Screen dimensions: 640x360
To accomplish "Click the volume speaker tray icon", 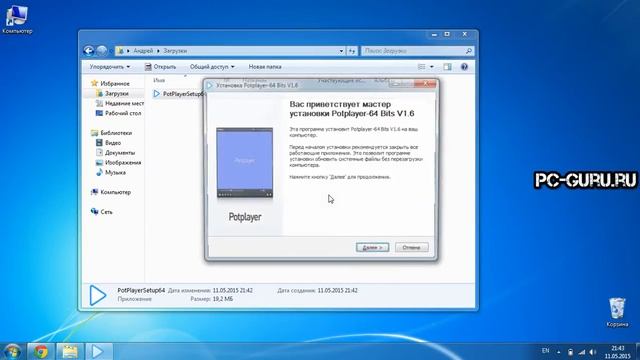I will (x=593, y=352).
